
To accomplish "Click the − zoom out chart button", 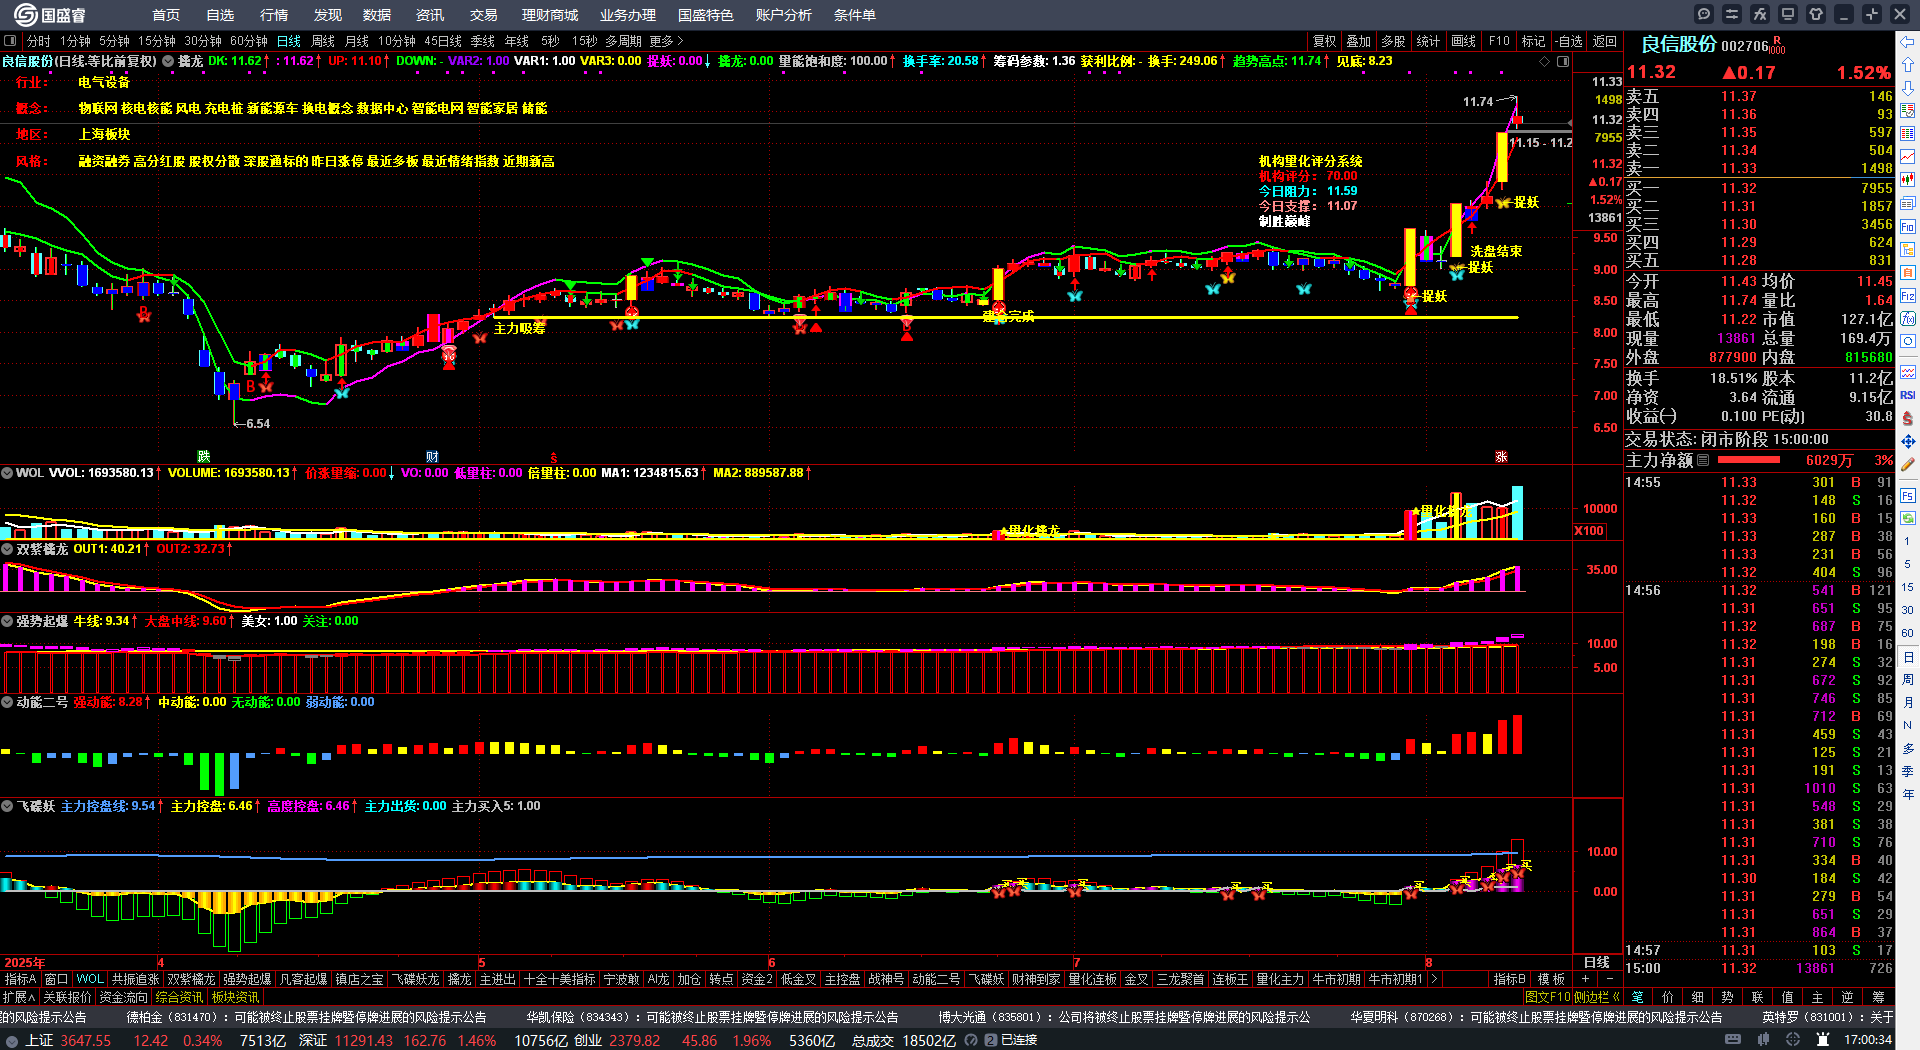I will (x=1609, y=979).
